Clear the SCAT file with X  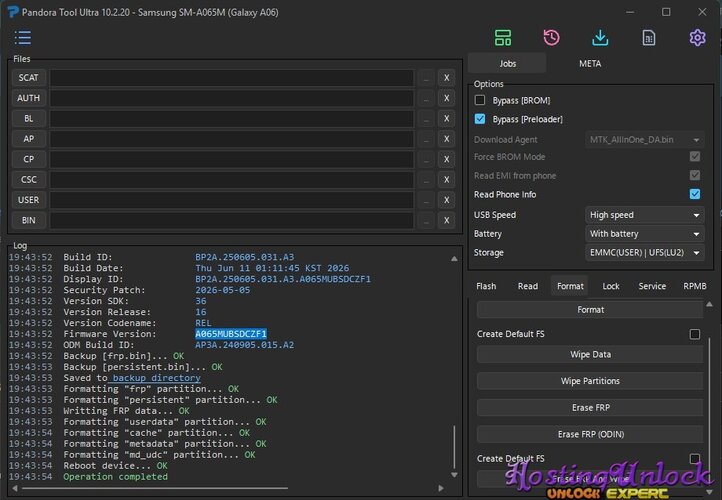(446, 78)
